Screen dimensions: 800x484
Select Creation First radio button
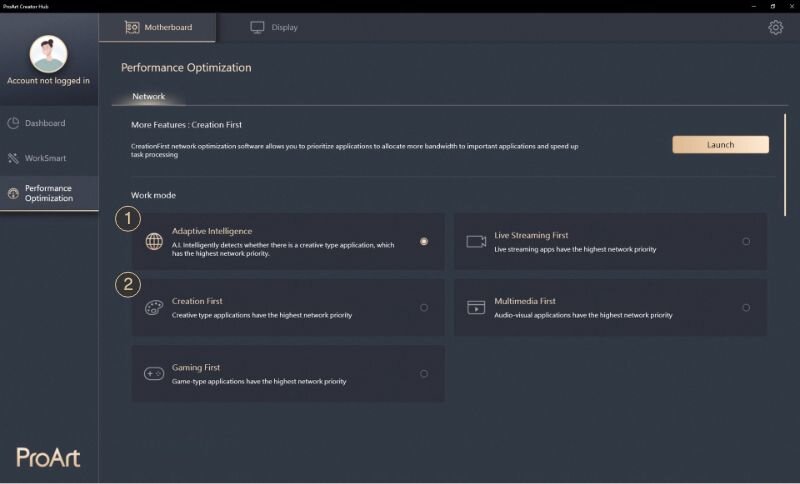[424, 308]
